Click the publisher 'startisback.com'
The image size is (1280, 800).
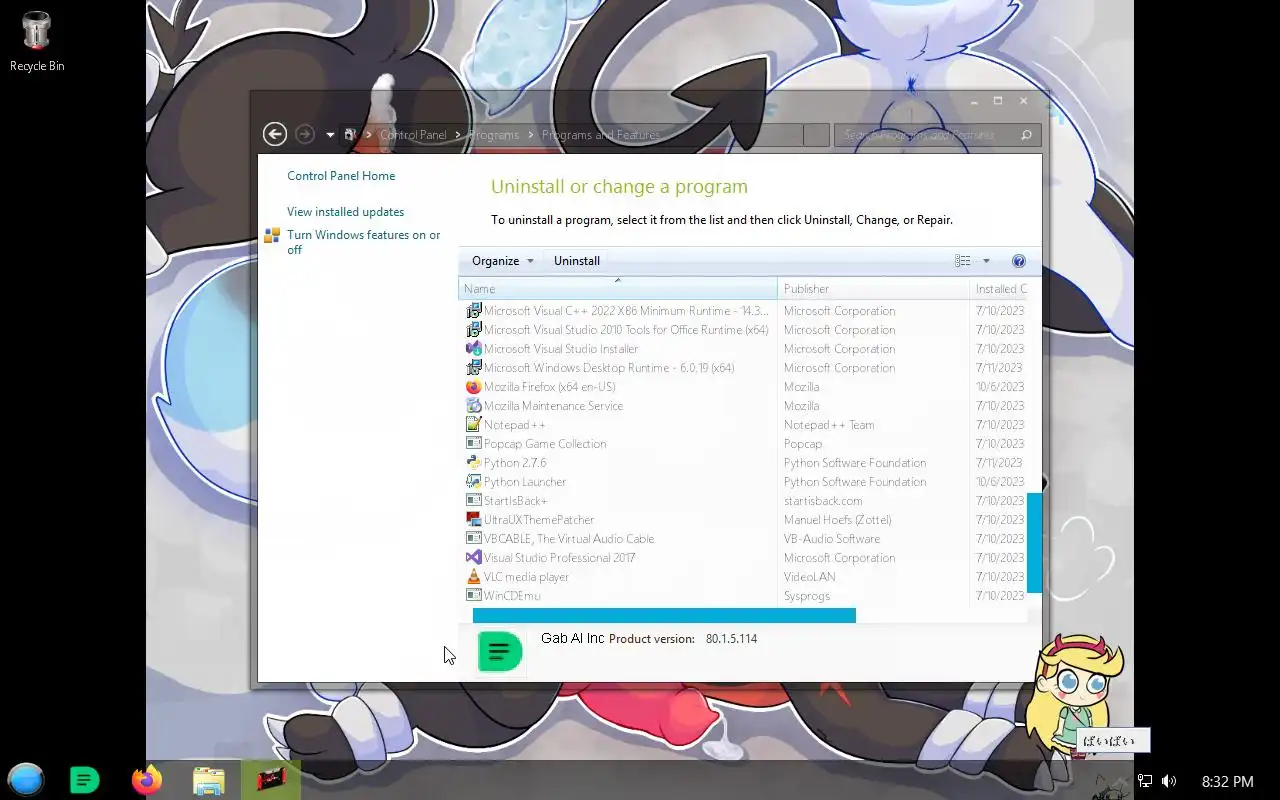tap(823, 501)
